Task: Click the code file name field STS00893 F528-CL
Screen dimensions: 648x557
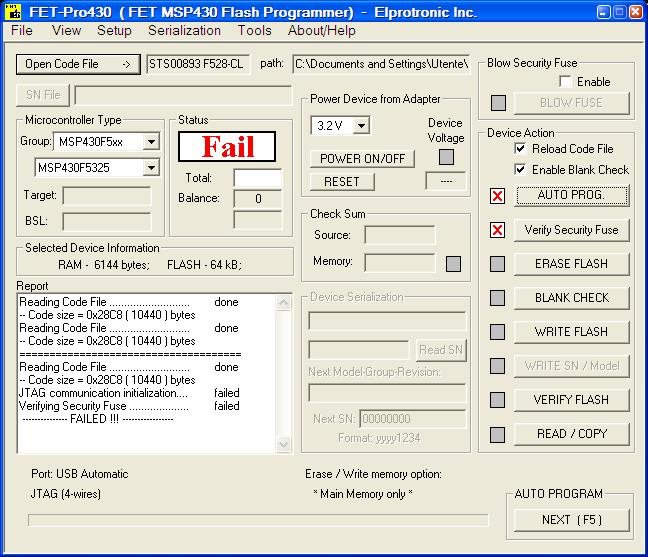Action: 198,64
